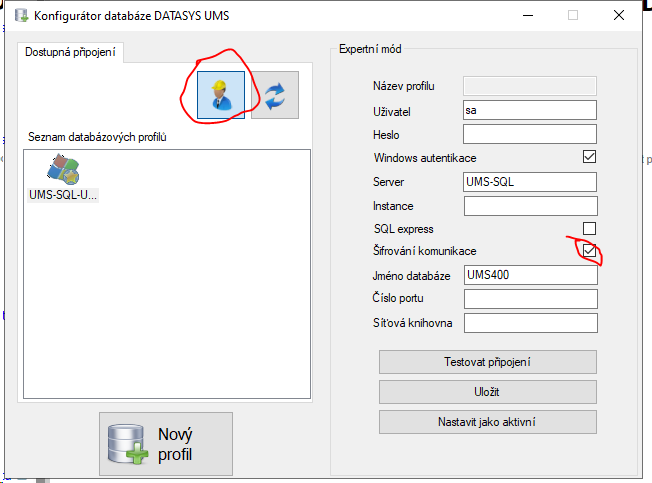The height and width of the screenshot is (483, 652).
Task: Click into the Heslo password field
Action: (x=530, y=134)
